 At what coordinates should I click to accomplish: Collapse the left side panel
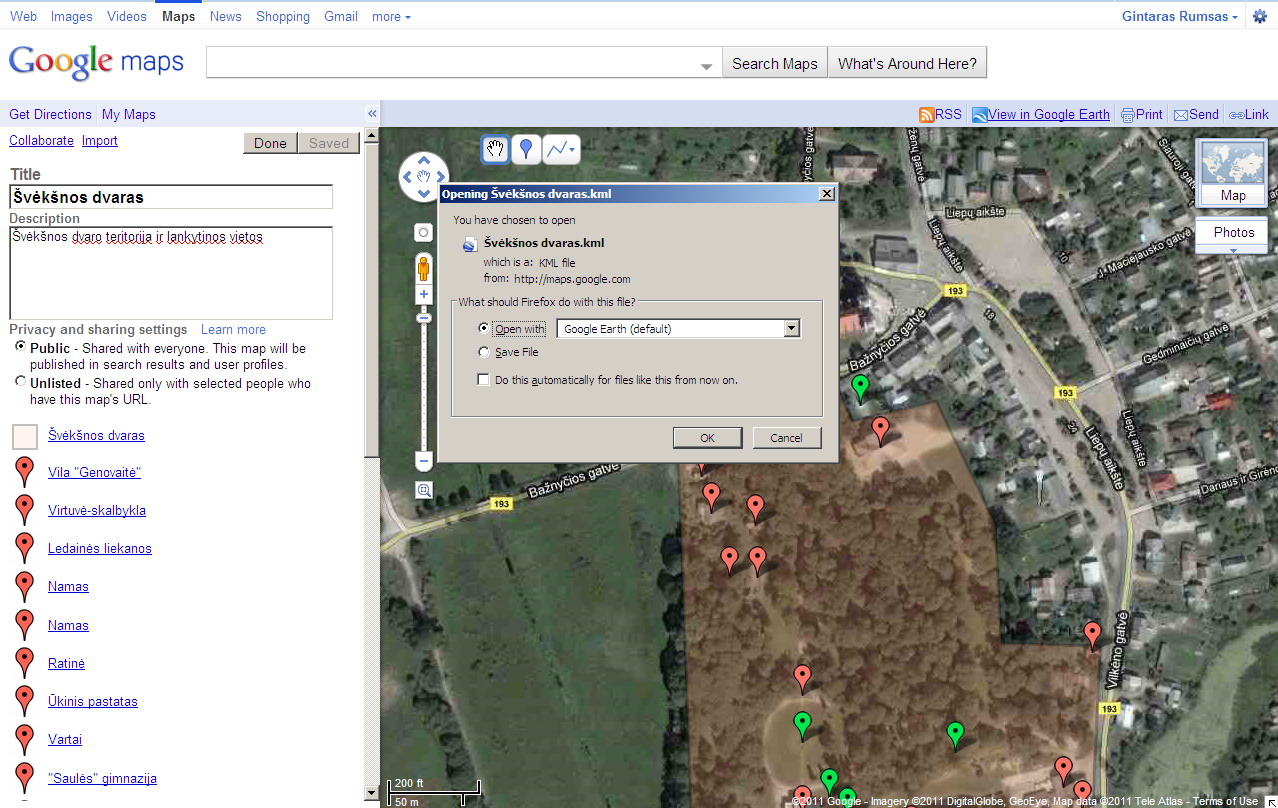(x=372, y=114)
